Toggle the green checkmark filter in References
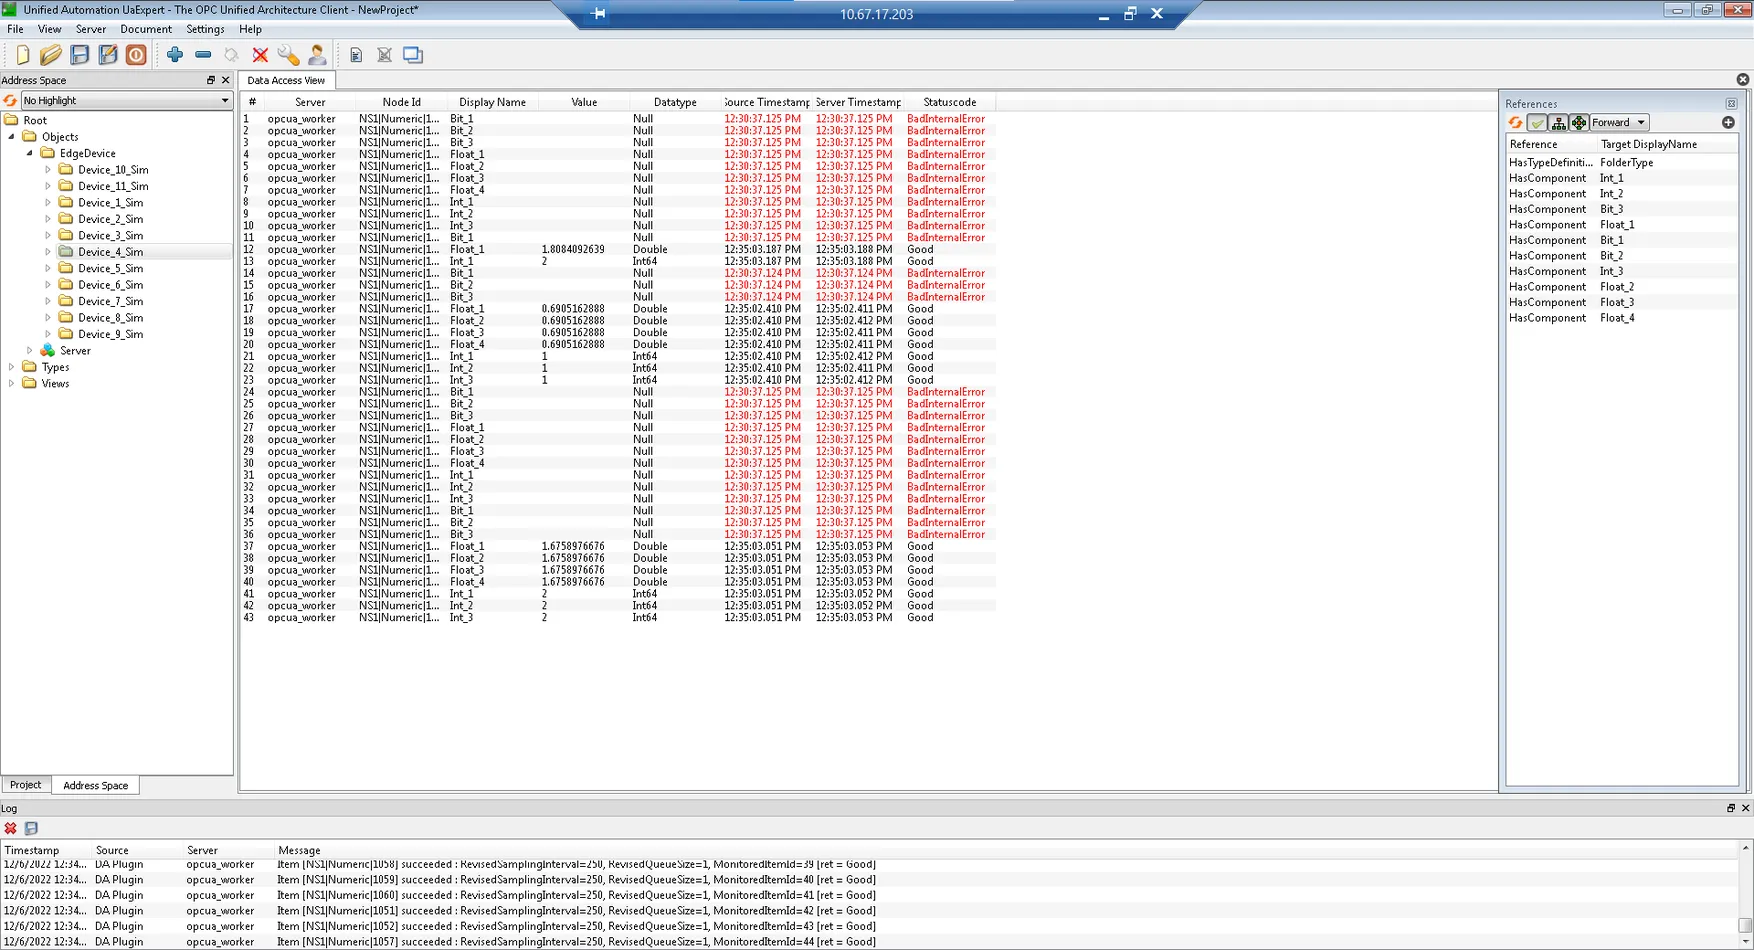1754x950 pixels. tap(1537, 122)
